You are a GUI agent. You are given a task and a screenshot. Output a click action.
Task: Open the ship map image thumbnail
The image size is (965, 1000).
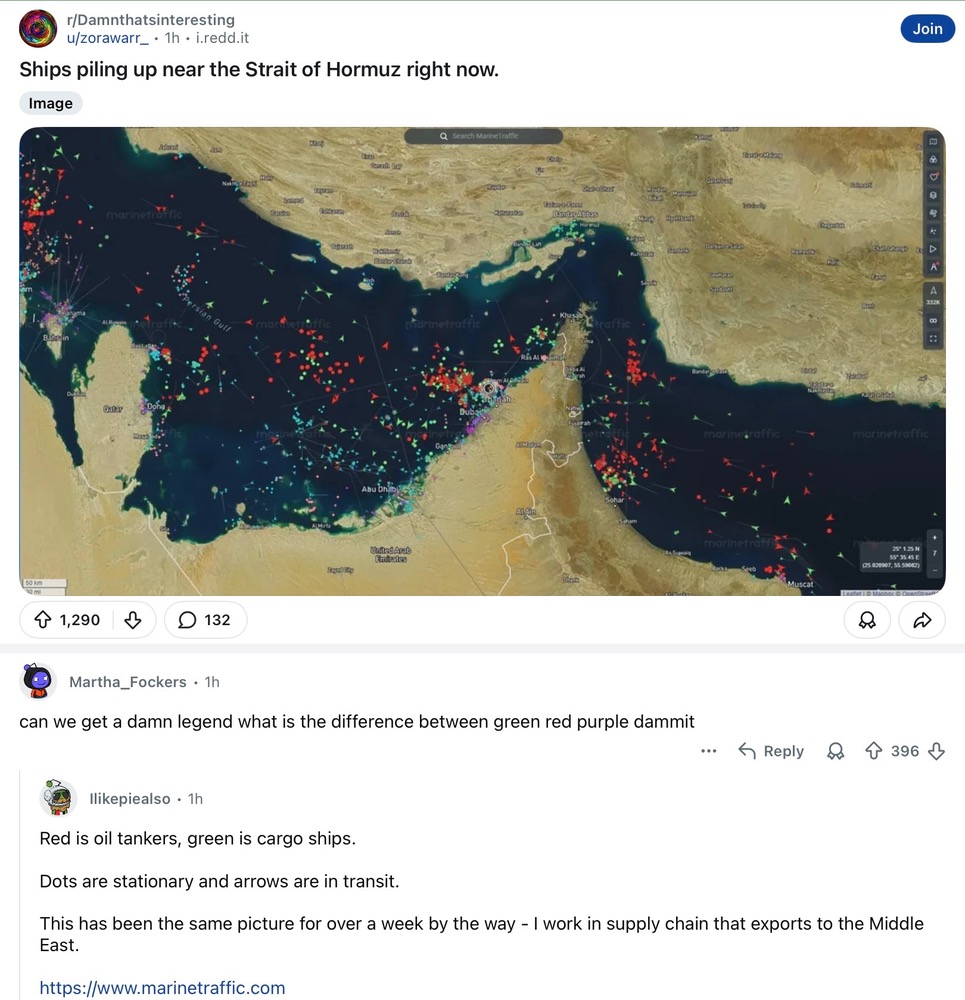[x=482, y=361]
